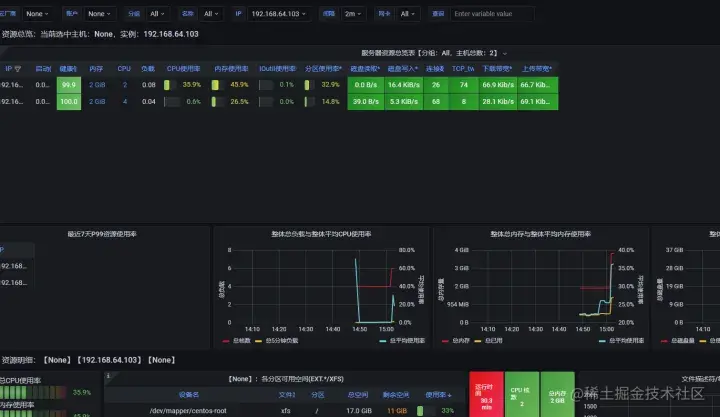Viewport: 720px width, 417px height.
Task: Open the 分组 All dropdown
Action: (157, 14)
